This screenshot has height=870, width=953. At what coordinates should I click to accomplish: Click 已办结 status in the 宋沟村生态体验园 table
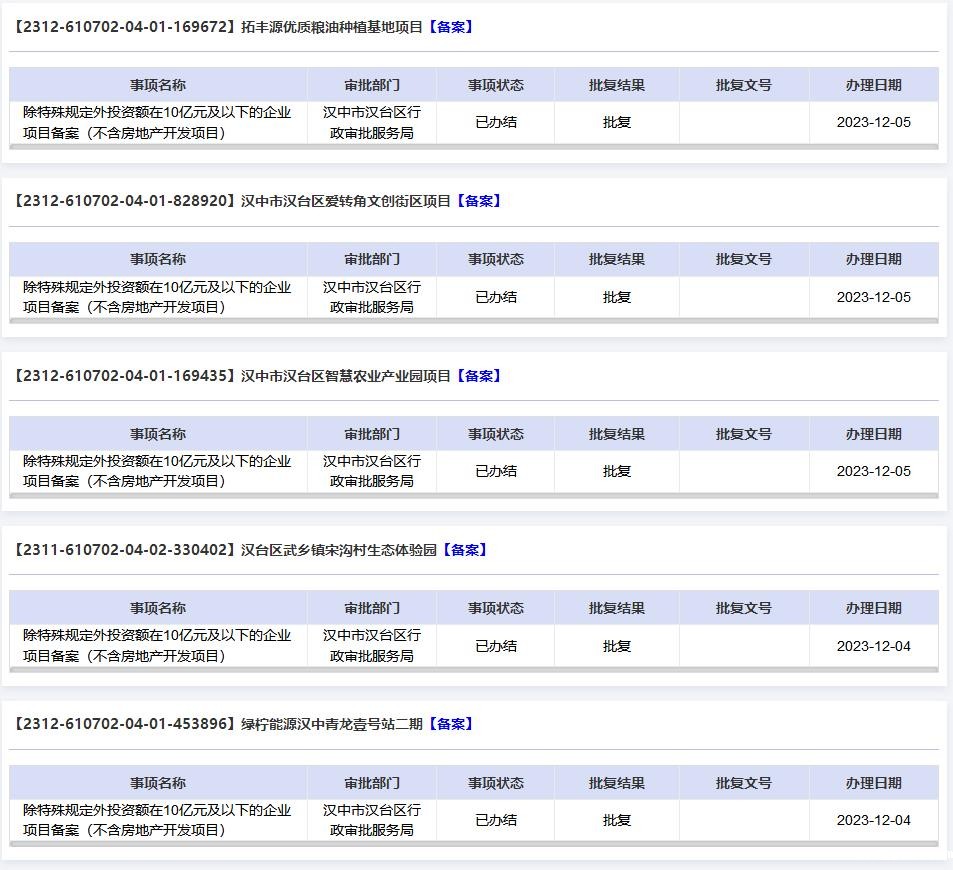(495, 646)
